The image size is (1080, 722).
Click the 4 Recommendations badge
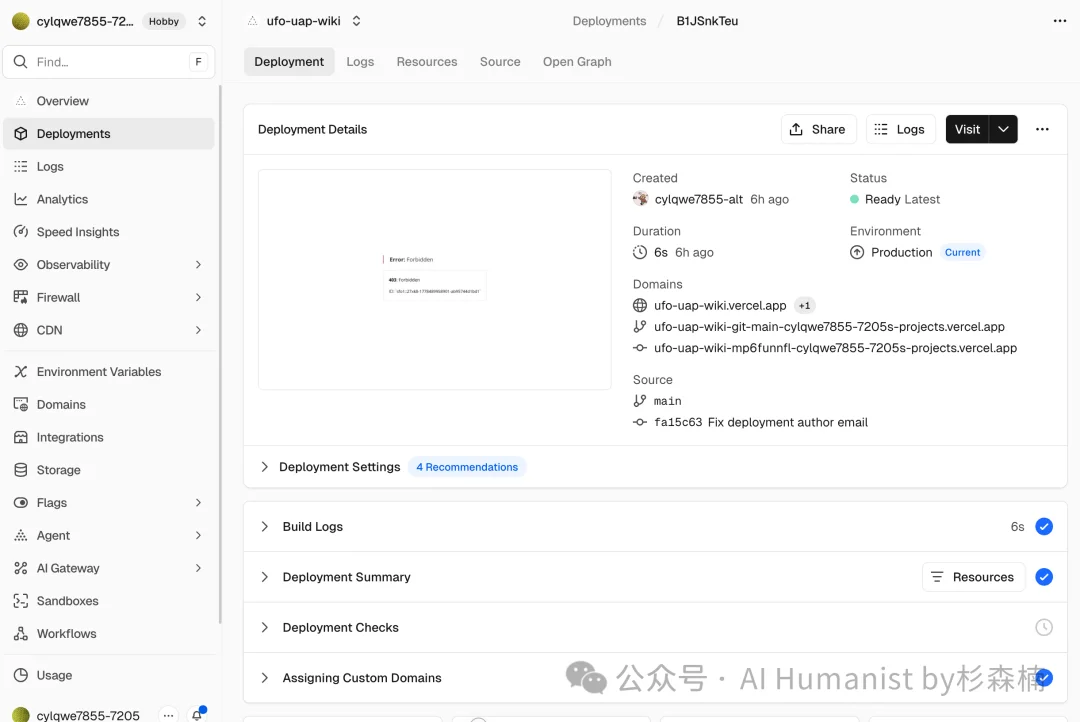[467, 466]
